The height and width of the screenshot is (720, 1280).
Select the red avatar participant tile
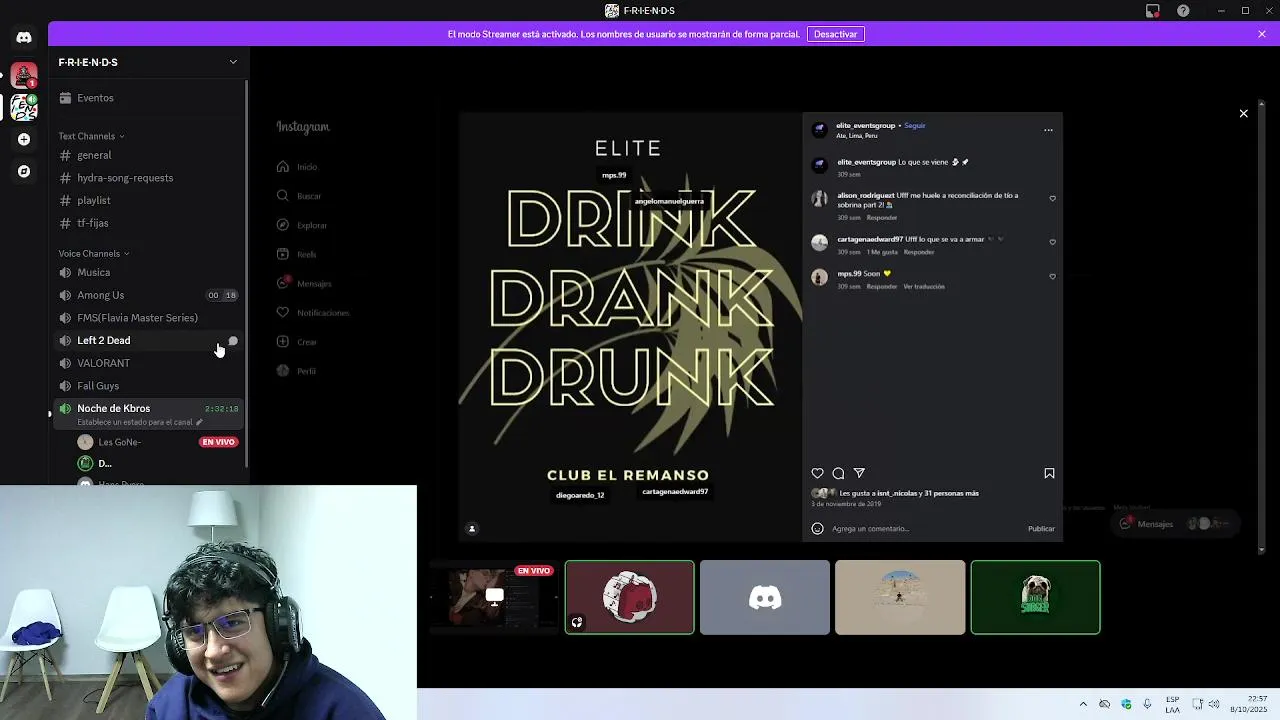tap(629, 597)
